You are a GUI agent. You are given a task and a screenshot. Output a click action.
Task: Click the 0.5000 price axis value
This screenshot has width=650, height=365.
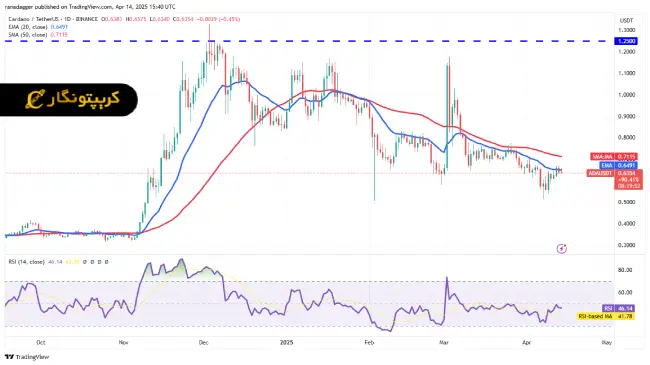tap(626, 202)
